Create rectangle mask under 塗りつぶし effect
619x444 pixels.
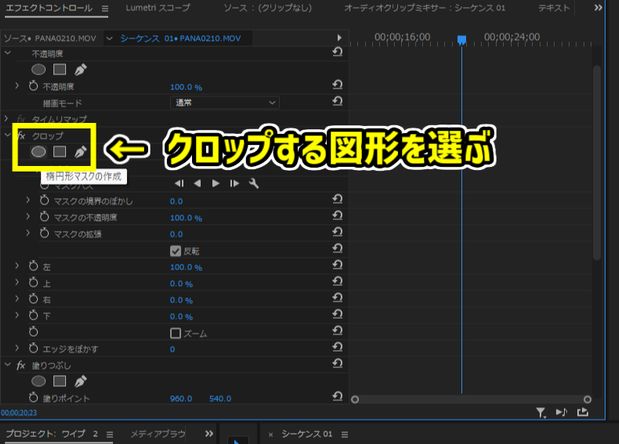pos(60,381)
